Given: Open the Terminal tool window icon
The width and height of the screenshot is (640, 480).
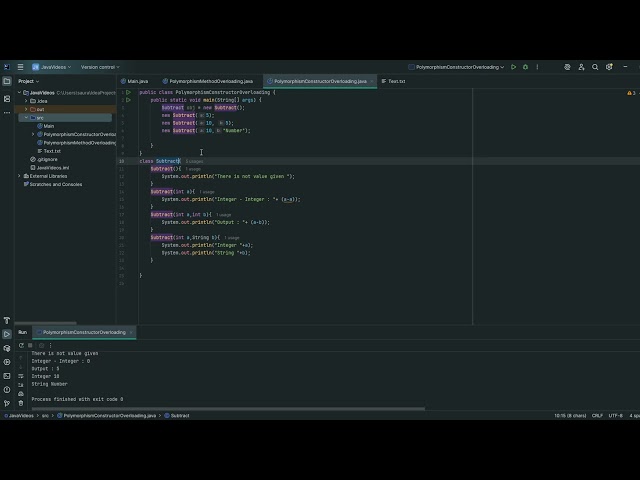Looking at the screenshot, I should coord(7,376).
